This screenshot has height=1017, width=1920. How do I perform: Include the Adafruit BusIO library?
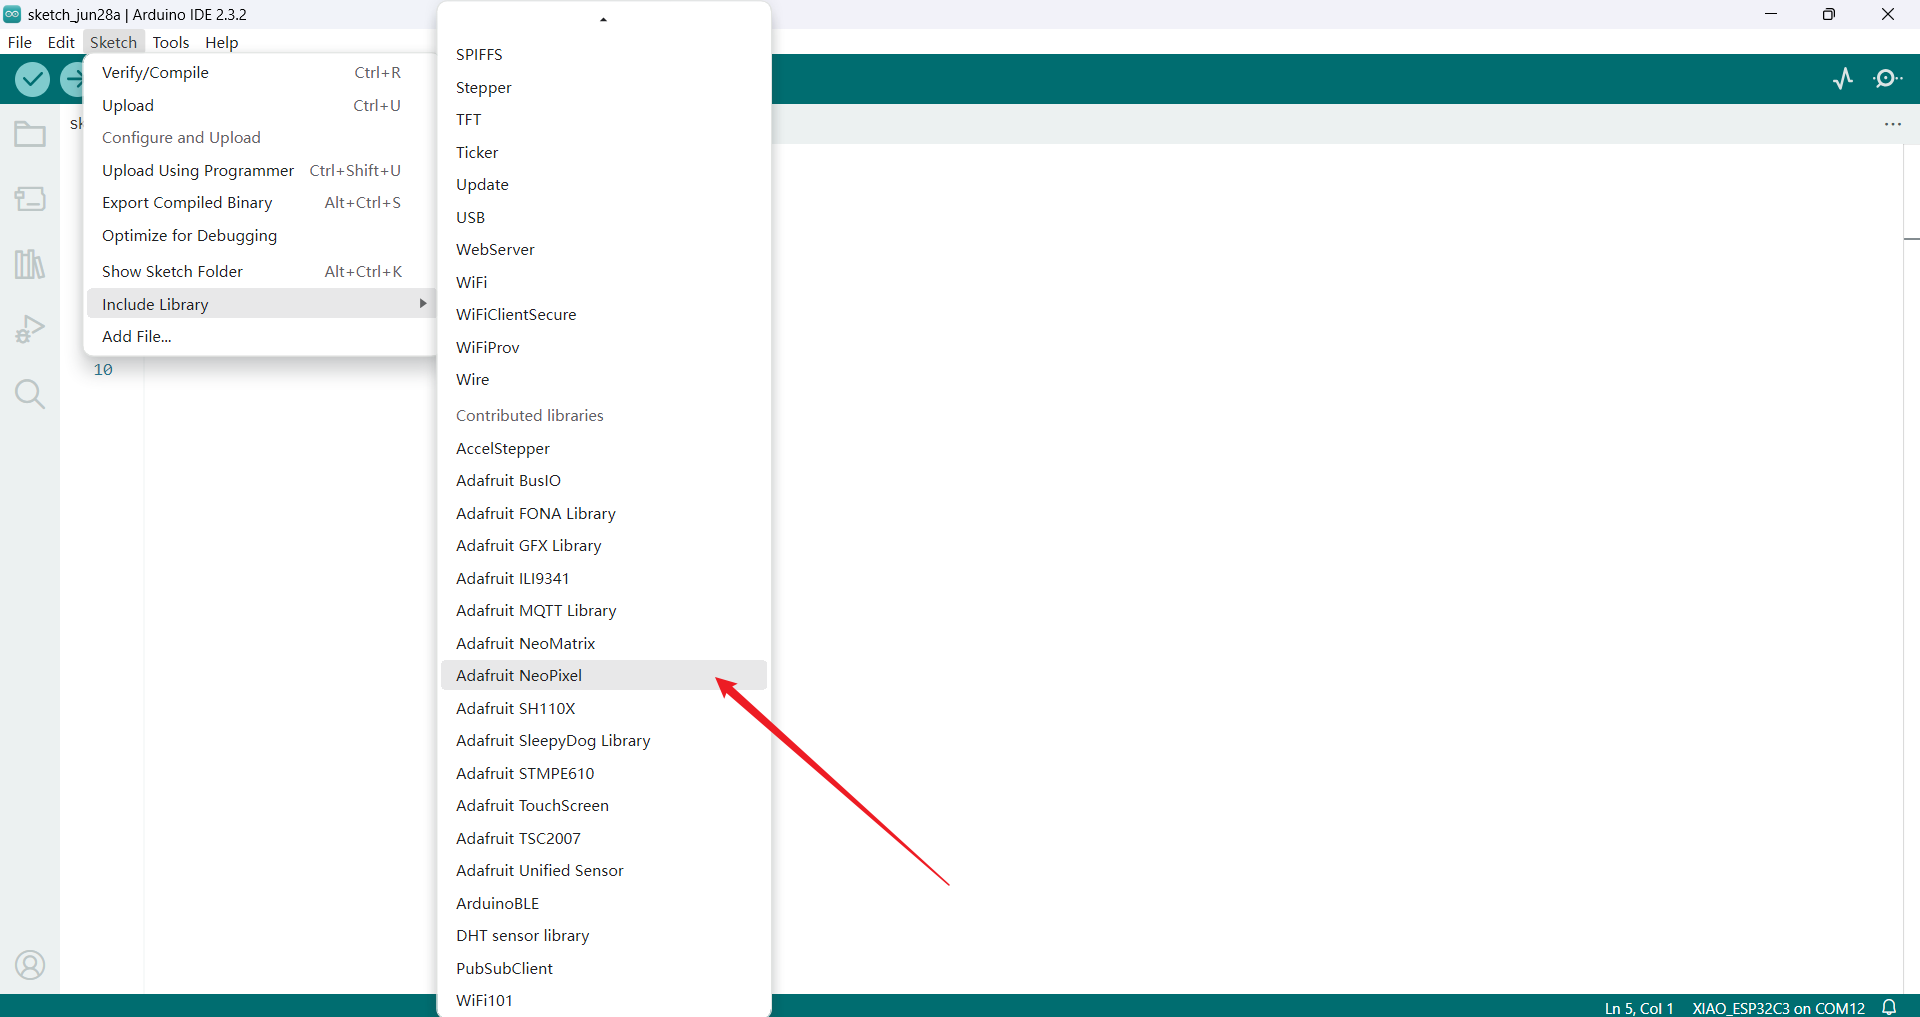[x=604, y=481]
